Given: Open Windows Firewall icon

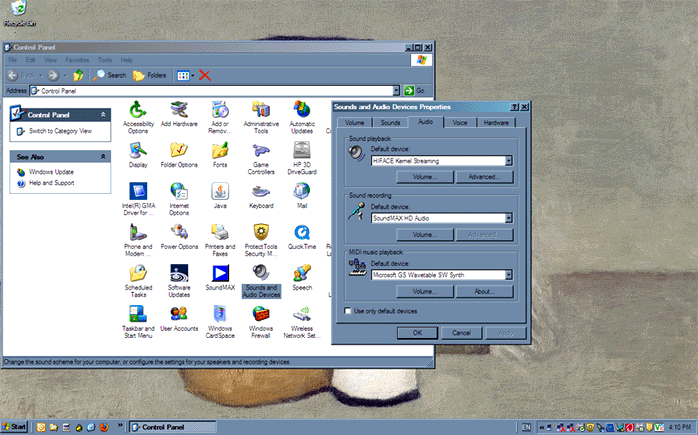Looking at the screenshot, I should coord(261,322).
